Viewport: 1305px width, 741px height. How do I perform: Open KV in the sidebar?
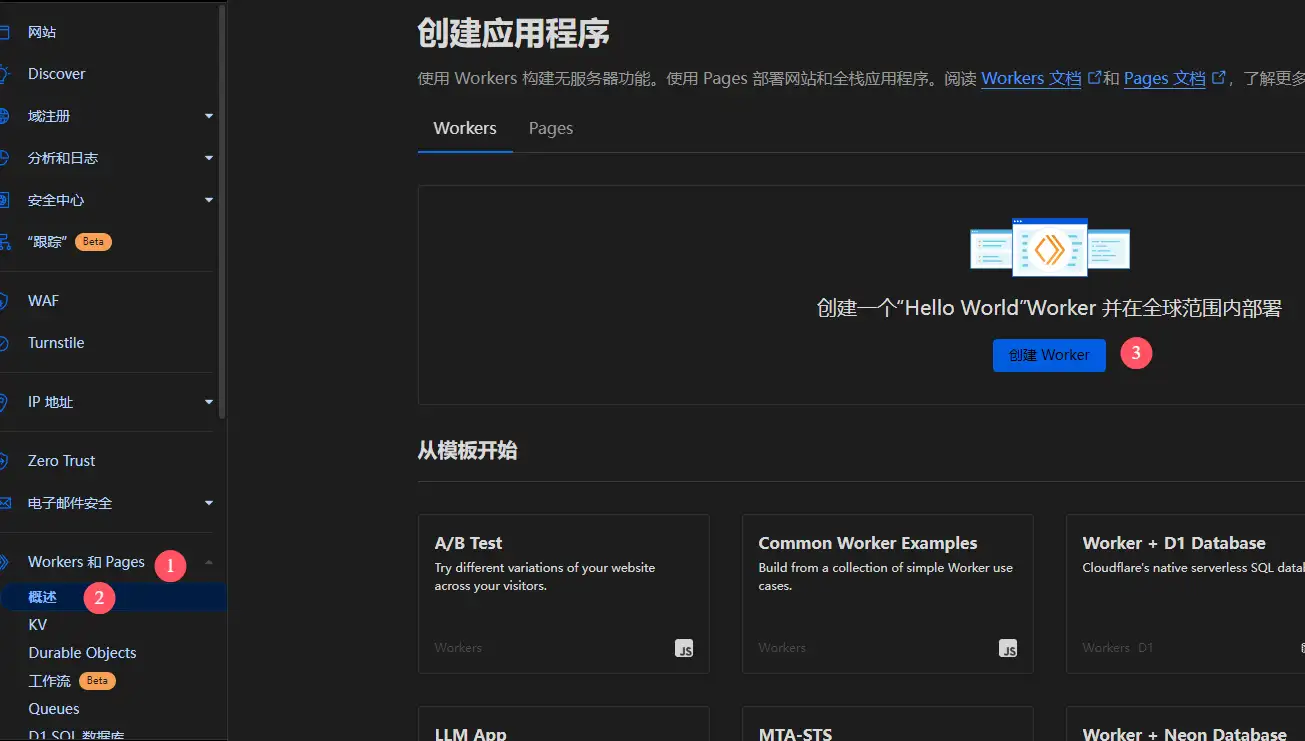pyautogui.click(x=38, y=625)
